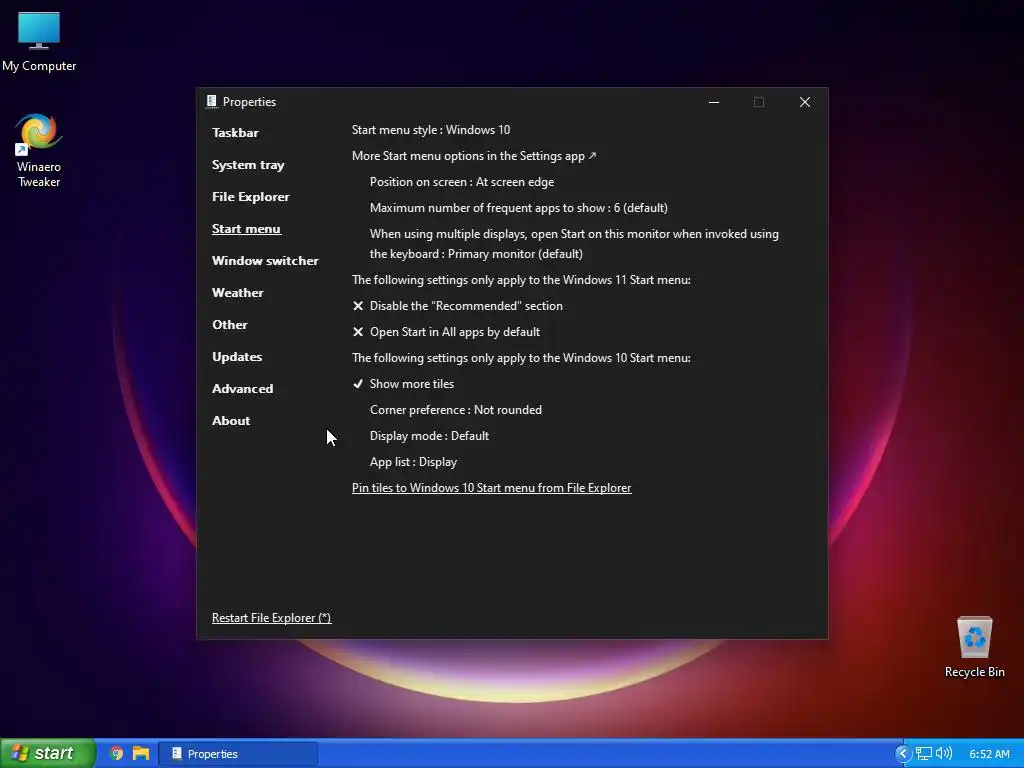
Task: Change Display mode Default setting
Action: click(429, 436)
